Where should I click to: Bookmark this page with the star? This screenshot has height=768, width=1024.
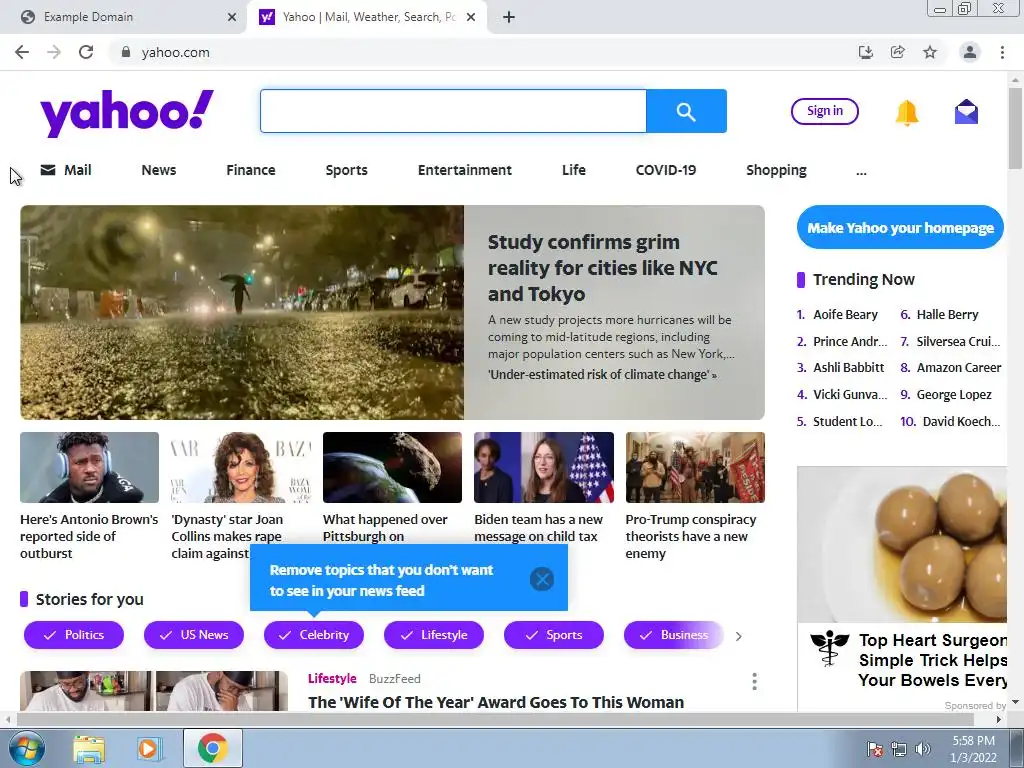click(930, 52)
